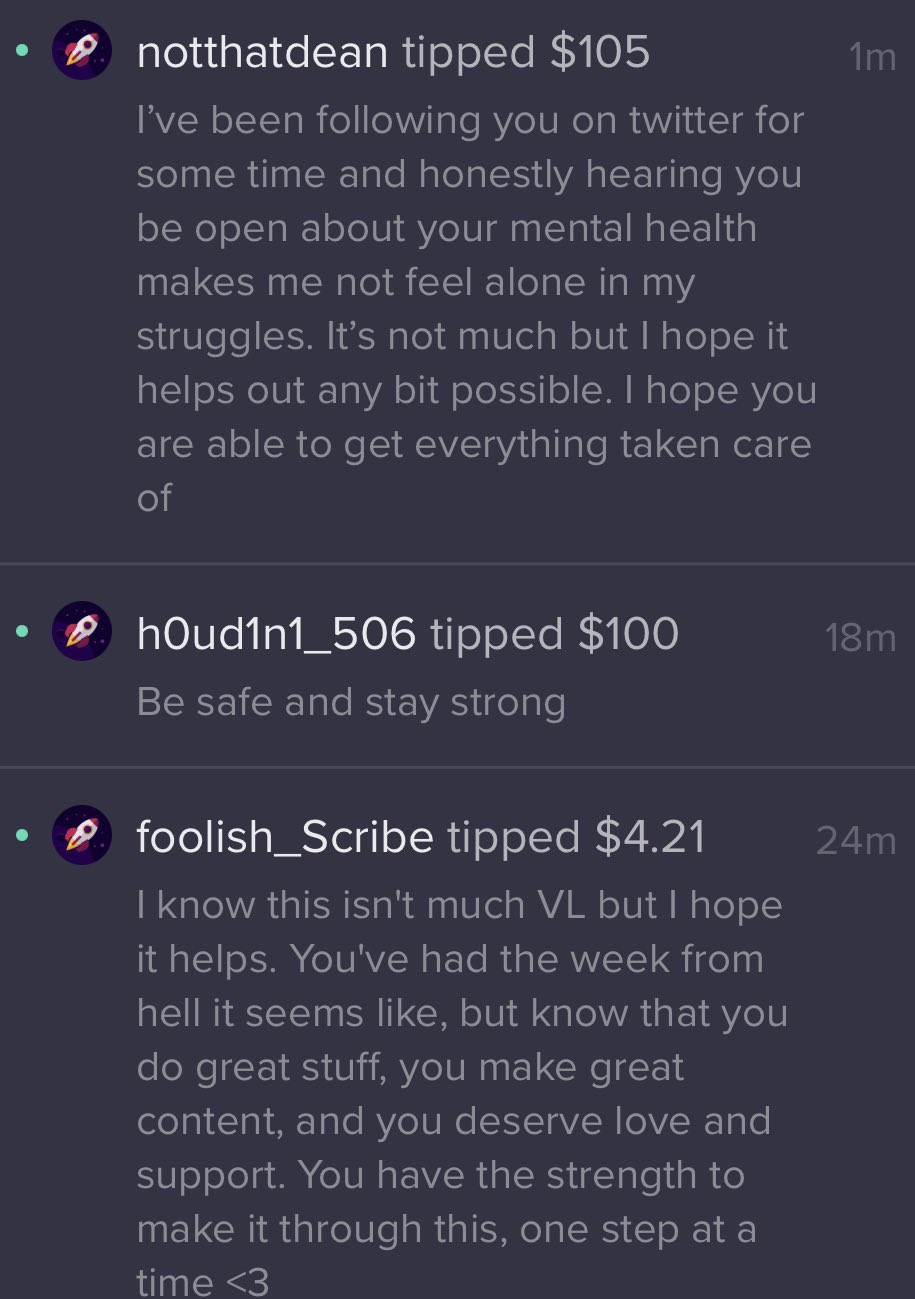Tap the 24m timestamp
Image resolution: width=915 pixels, height=1299 pixels.
coord(856,841)
